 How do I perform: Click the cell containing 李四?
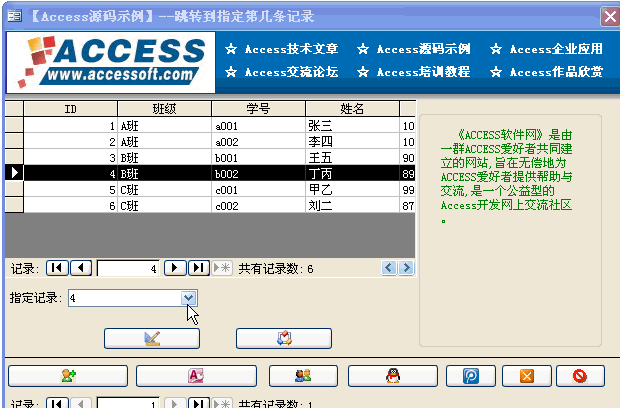[x=352, y=141]
